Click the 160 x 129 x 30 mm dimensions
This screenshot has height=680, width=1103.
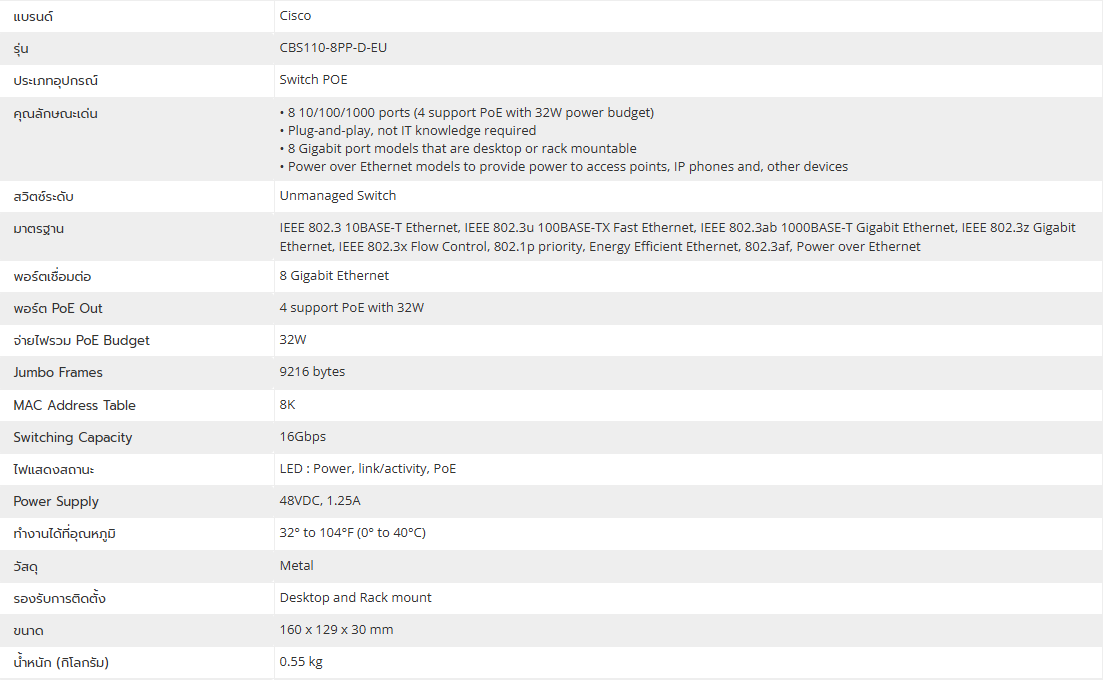coord(336,630)
